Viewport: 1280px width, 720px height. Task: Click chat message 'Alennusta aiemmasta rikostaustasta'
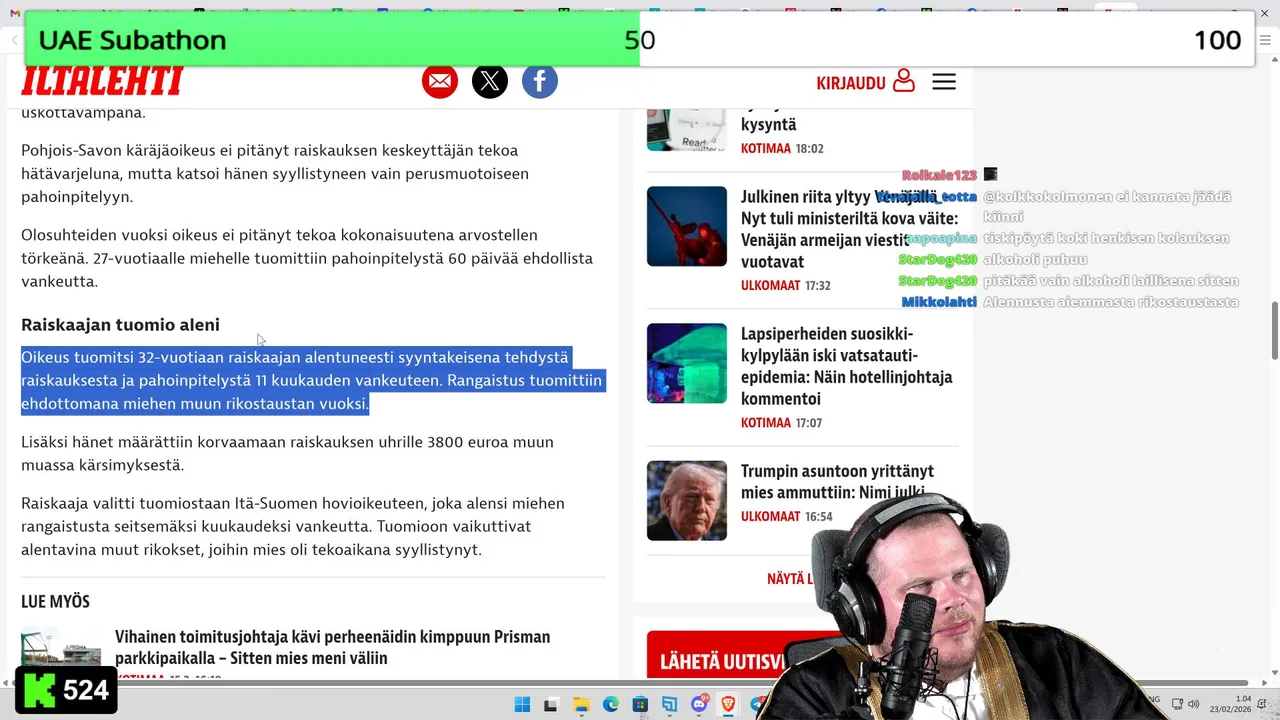tap(1111, 302)
